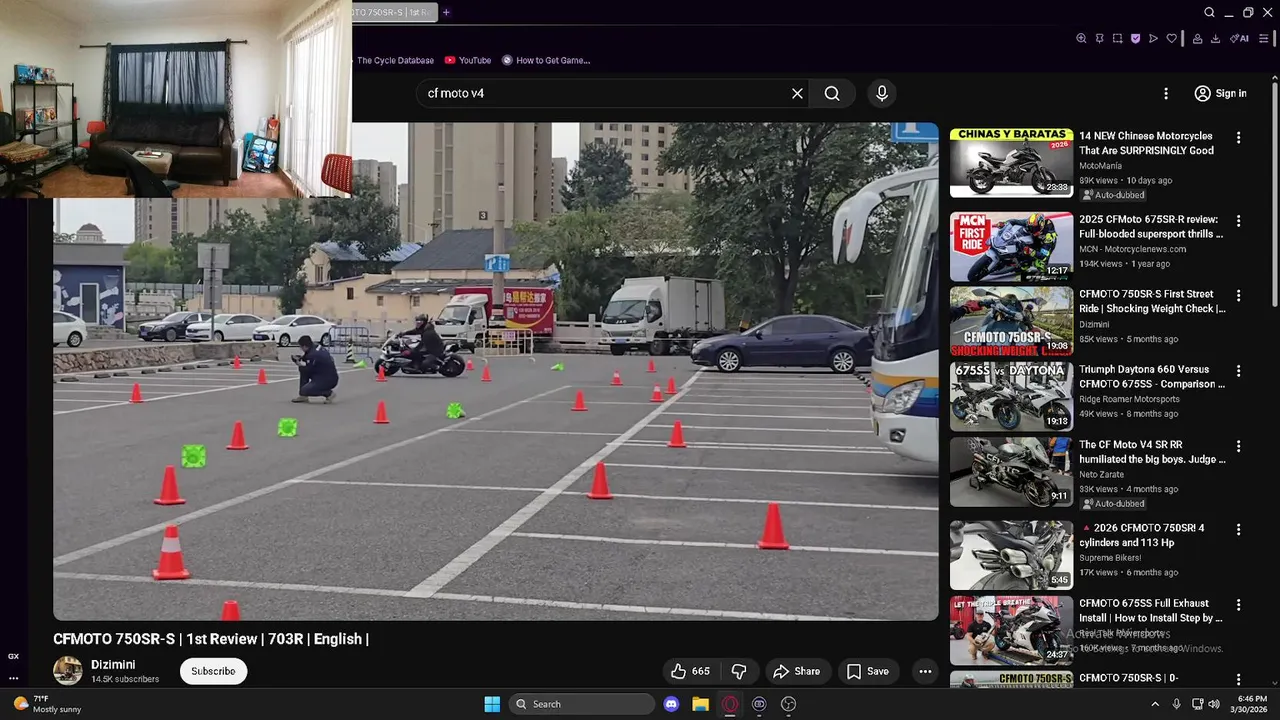Open Discord from the taskbar

[x=671, y=704]
